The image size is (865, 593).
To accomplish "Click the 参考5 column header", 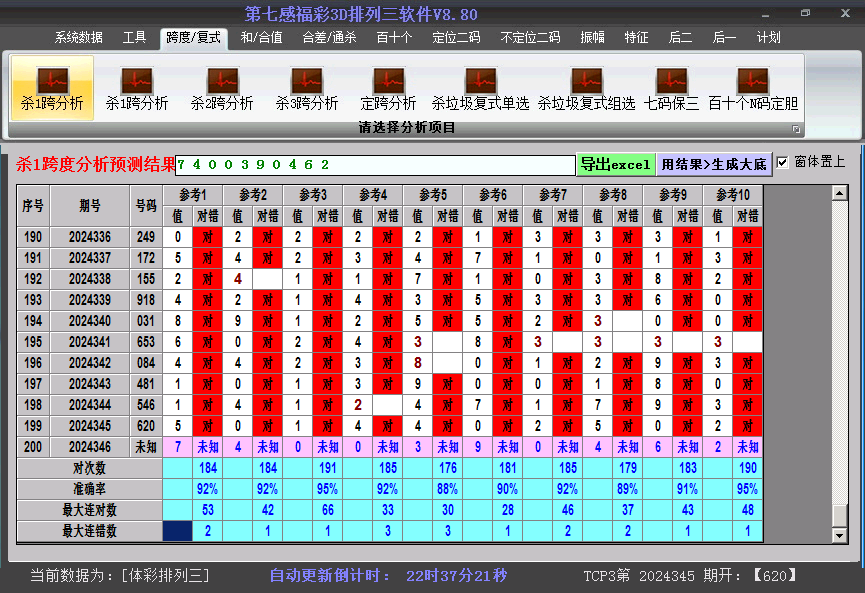I will coord(433,195).
